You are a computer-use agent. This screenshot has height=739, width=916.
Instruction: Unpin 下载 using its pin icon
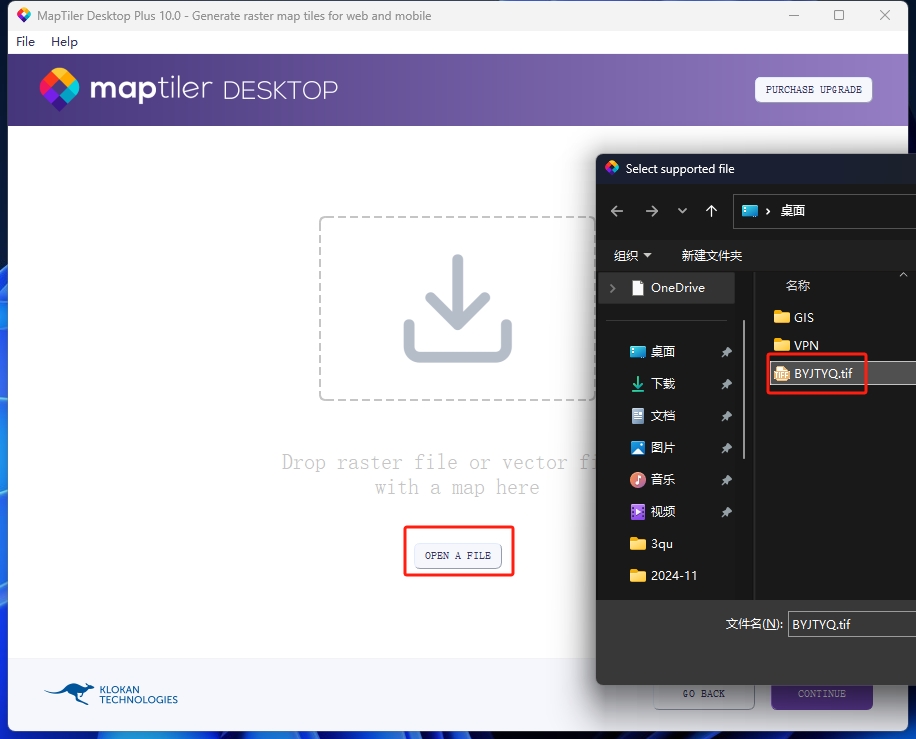coord(726,384)
